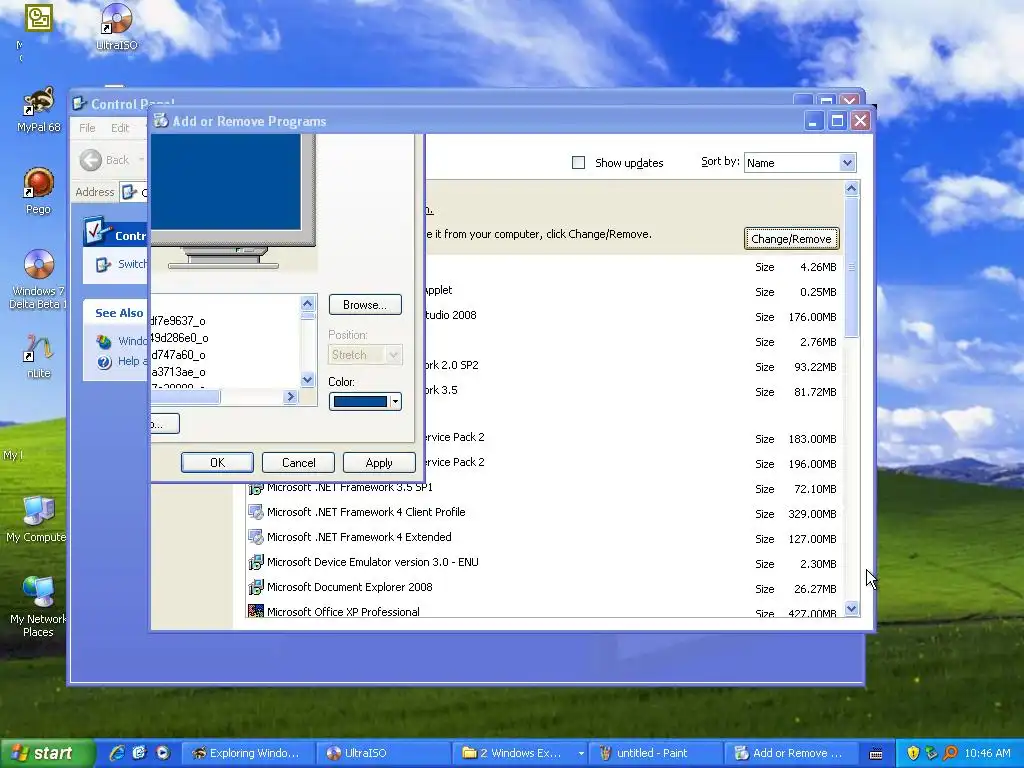Screen dimensions: 1024x768
Task: Click the security shield tray icon
Action: click(x=913, y=753)
